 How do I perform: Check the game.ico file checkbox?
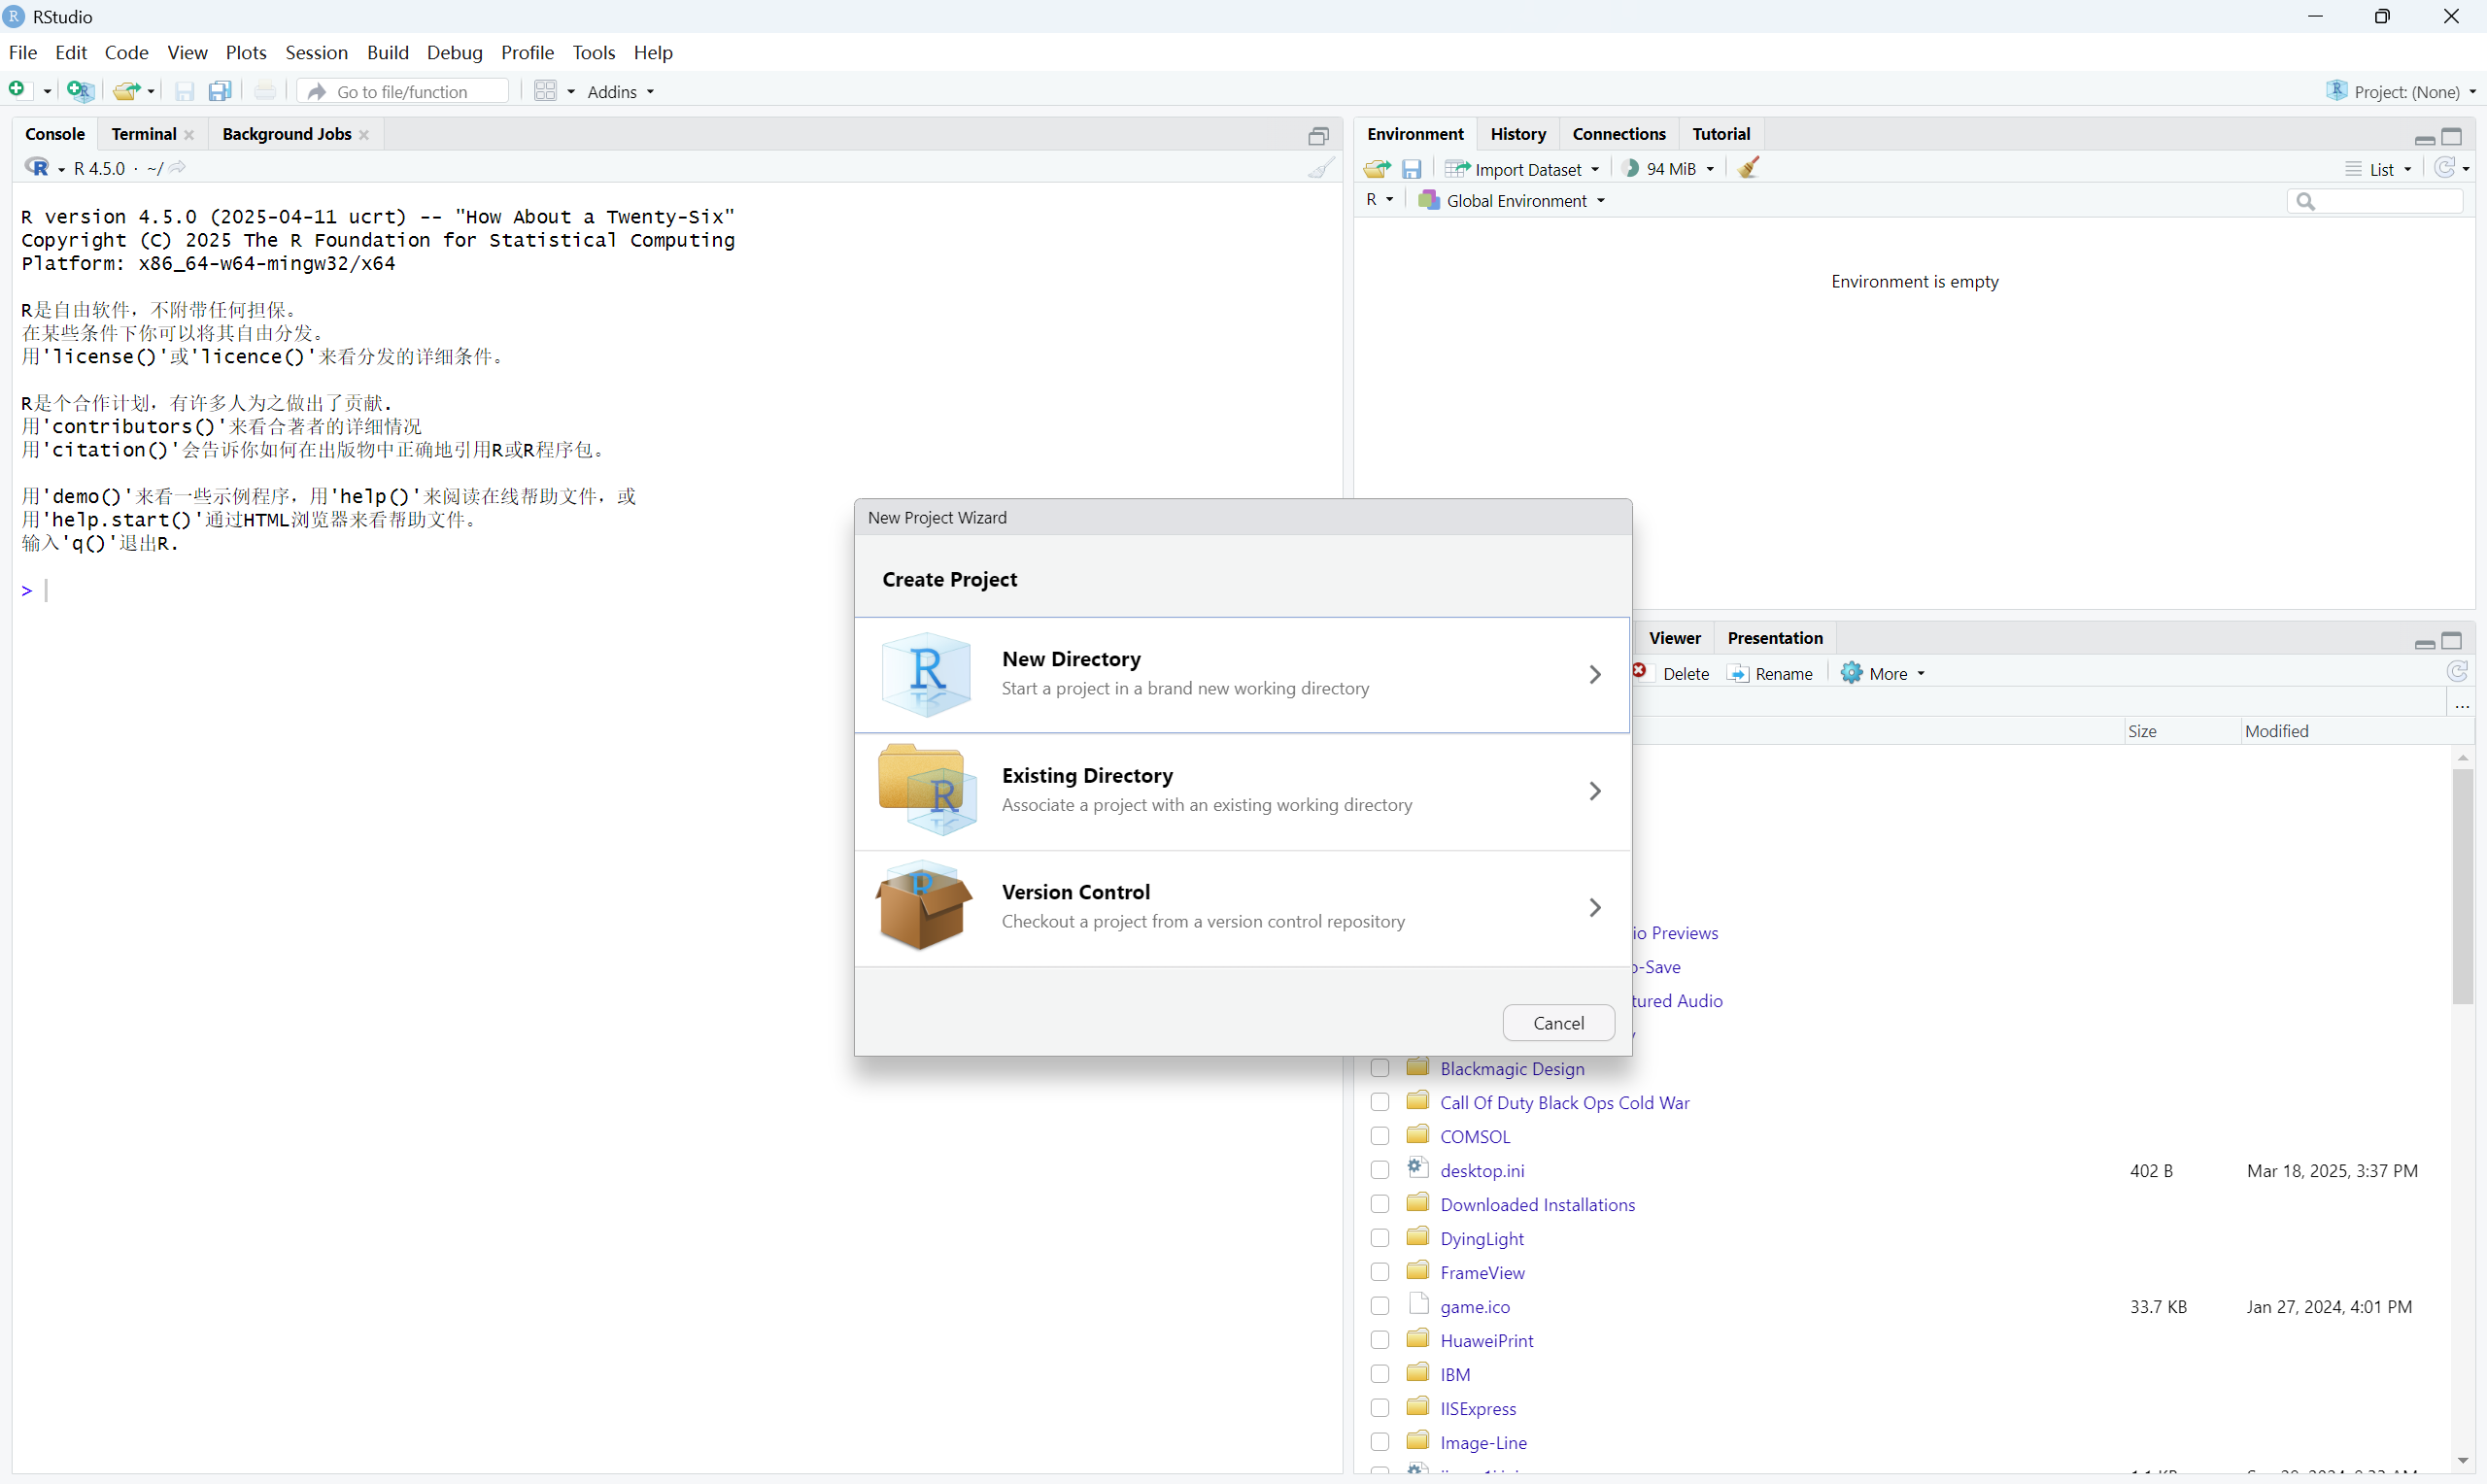(1380, 1306)
